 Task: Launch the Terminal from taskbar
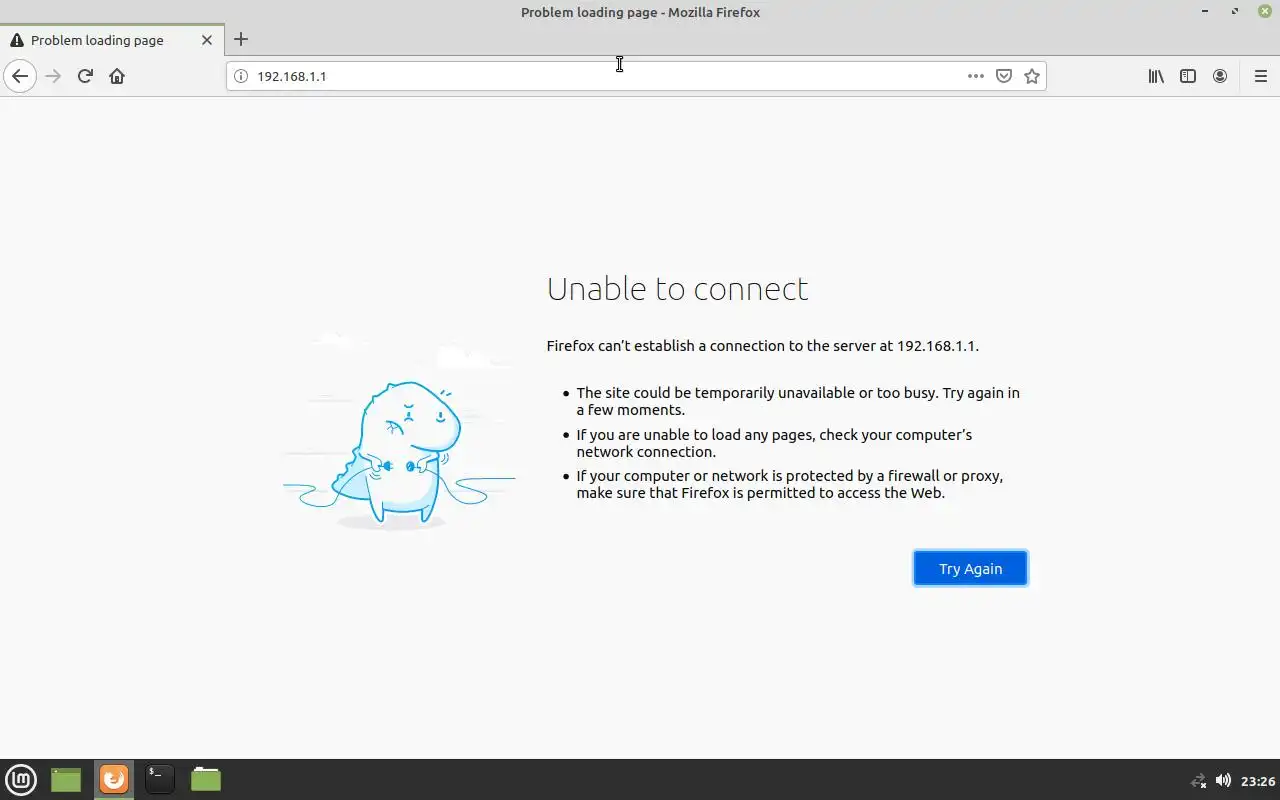(159, 779)
